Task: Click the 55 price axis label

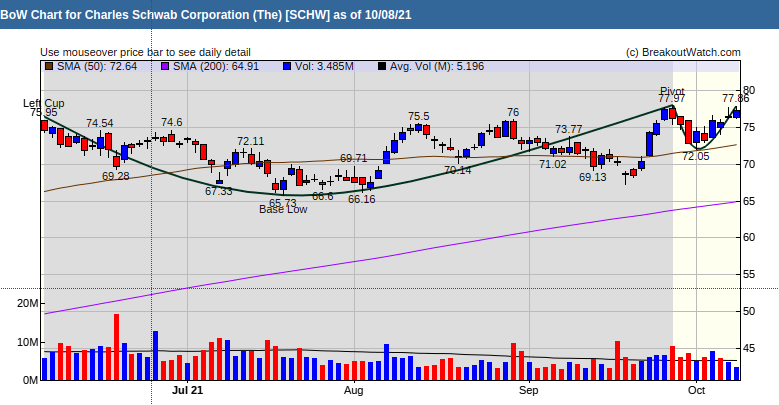Action: tap(749, 274)
